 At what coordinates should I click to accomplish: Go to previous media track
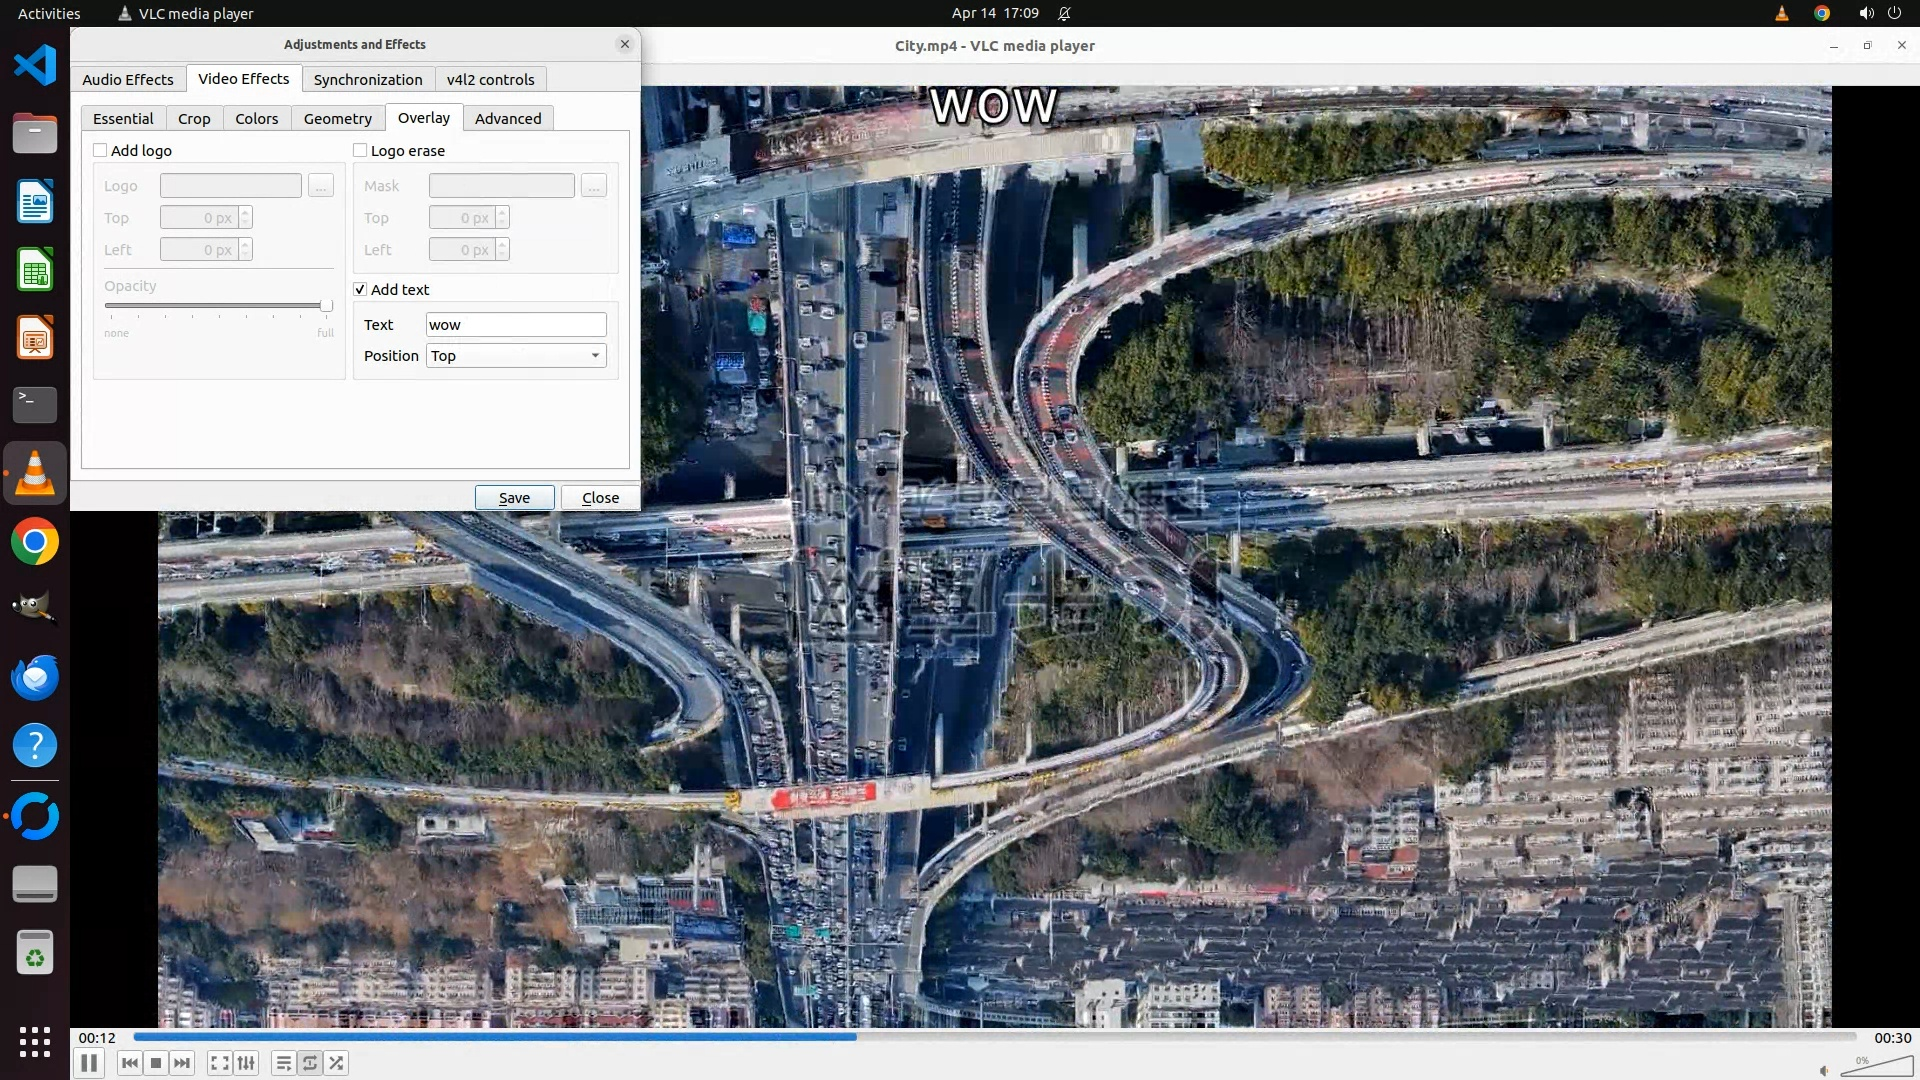coord(130,1063)
